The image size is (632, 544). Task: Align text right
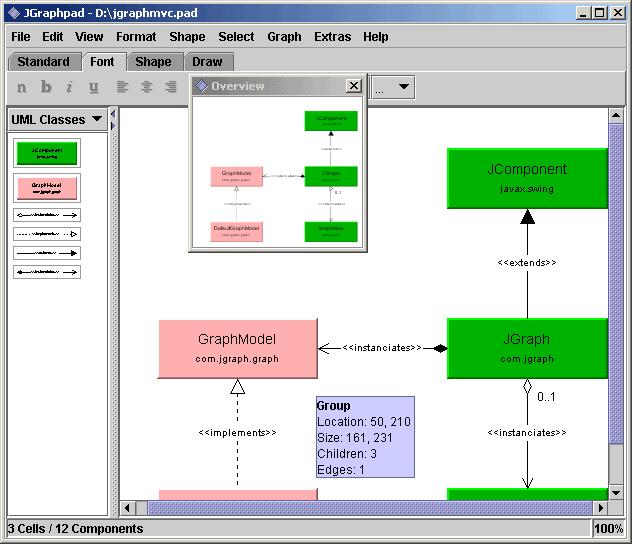click(x=171, y=87)
